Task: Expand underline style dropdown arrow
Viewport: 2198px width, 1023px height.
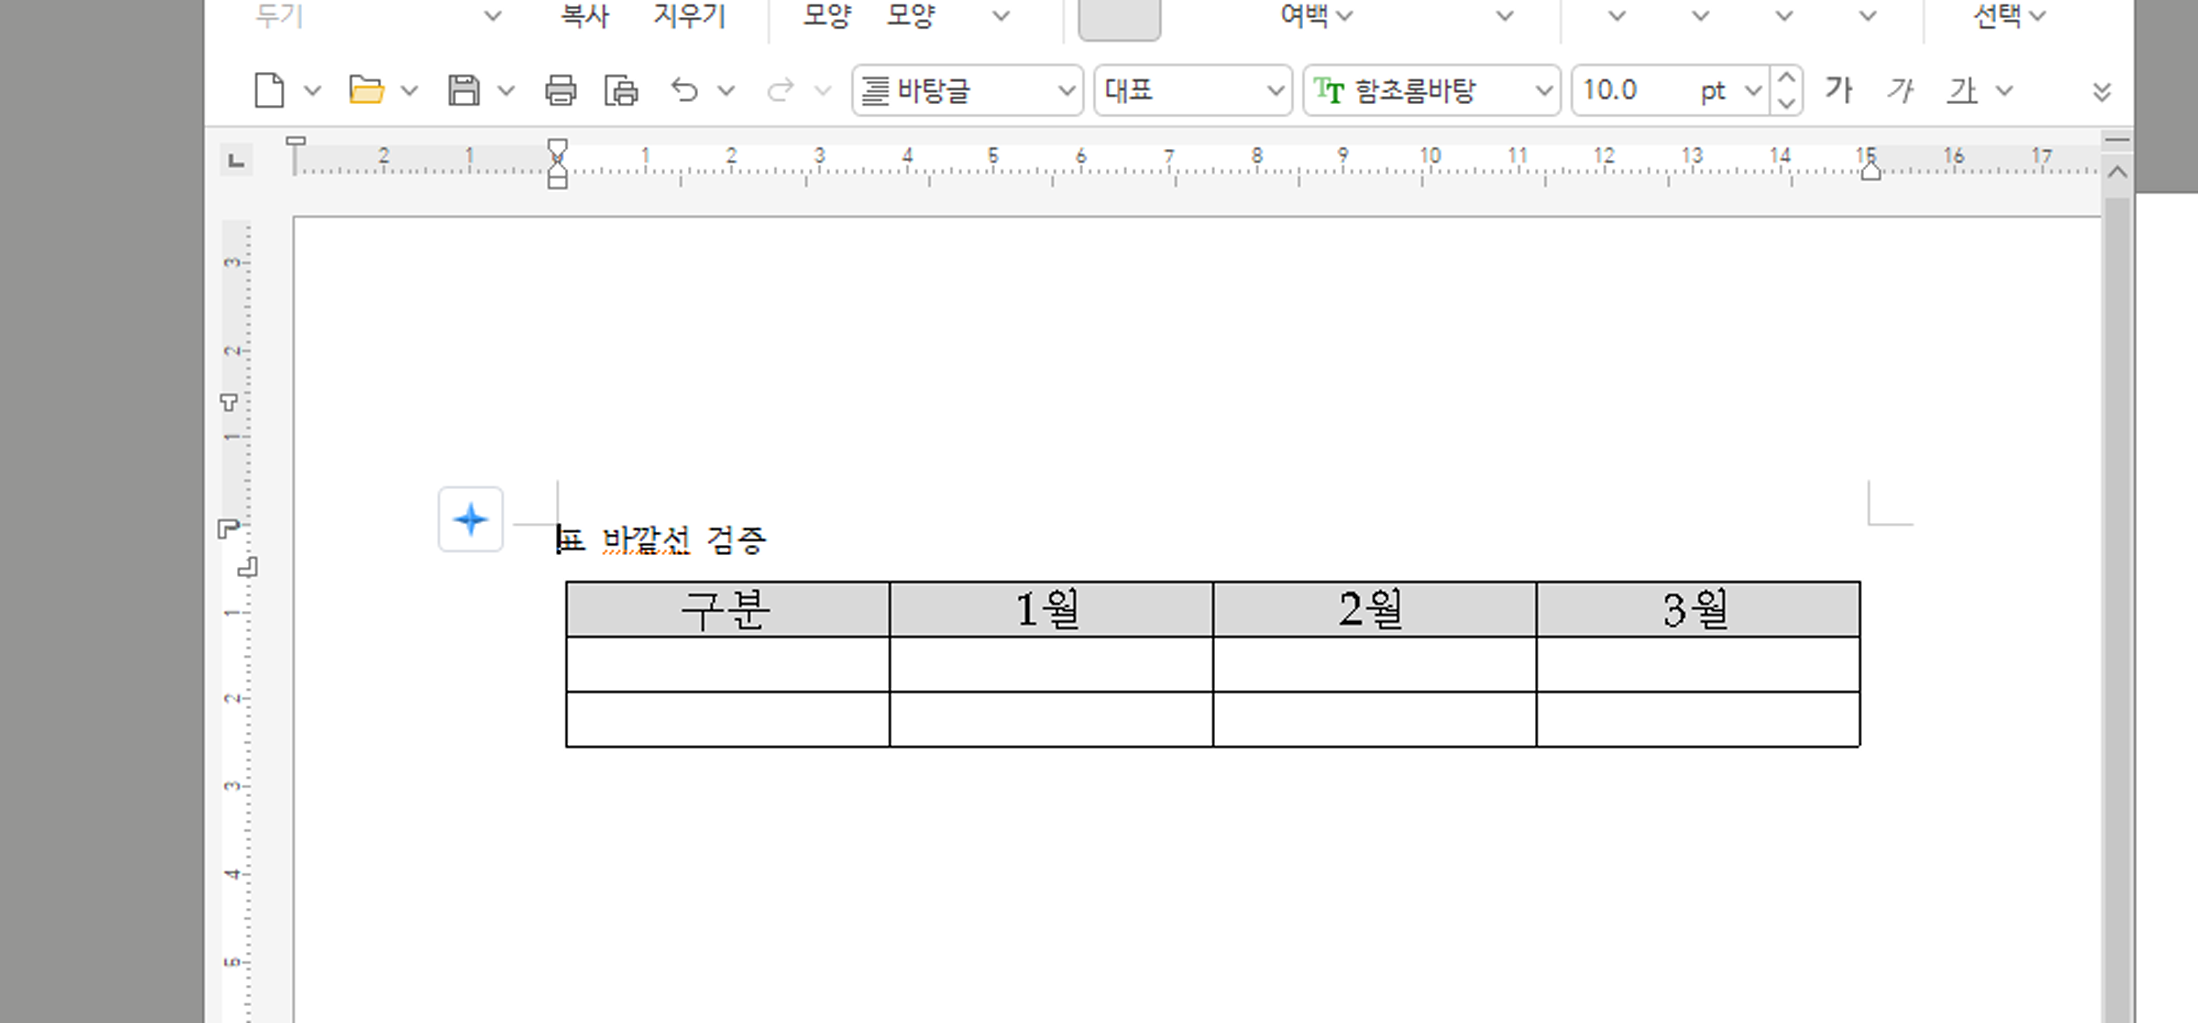Action: [2004, 91]
